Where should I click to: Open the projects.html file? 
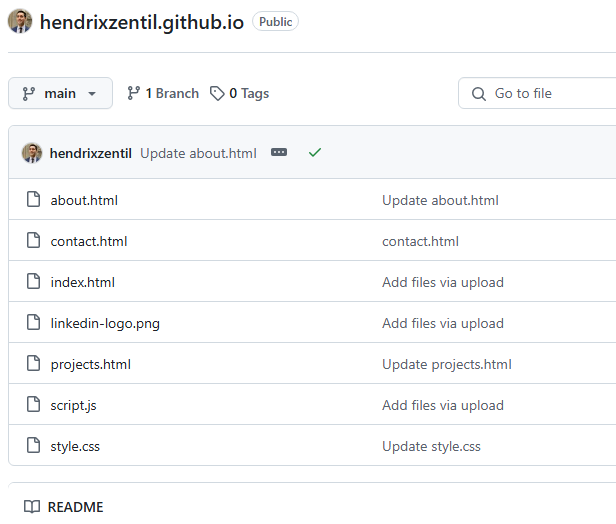[x=91, y=364]
